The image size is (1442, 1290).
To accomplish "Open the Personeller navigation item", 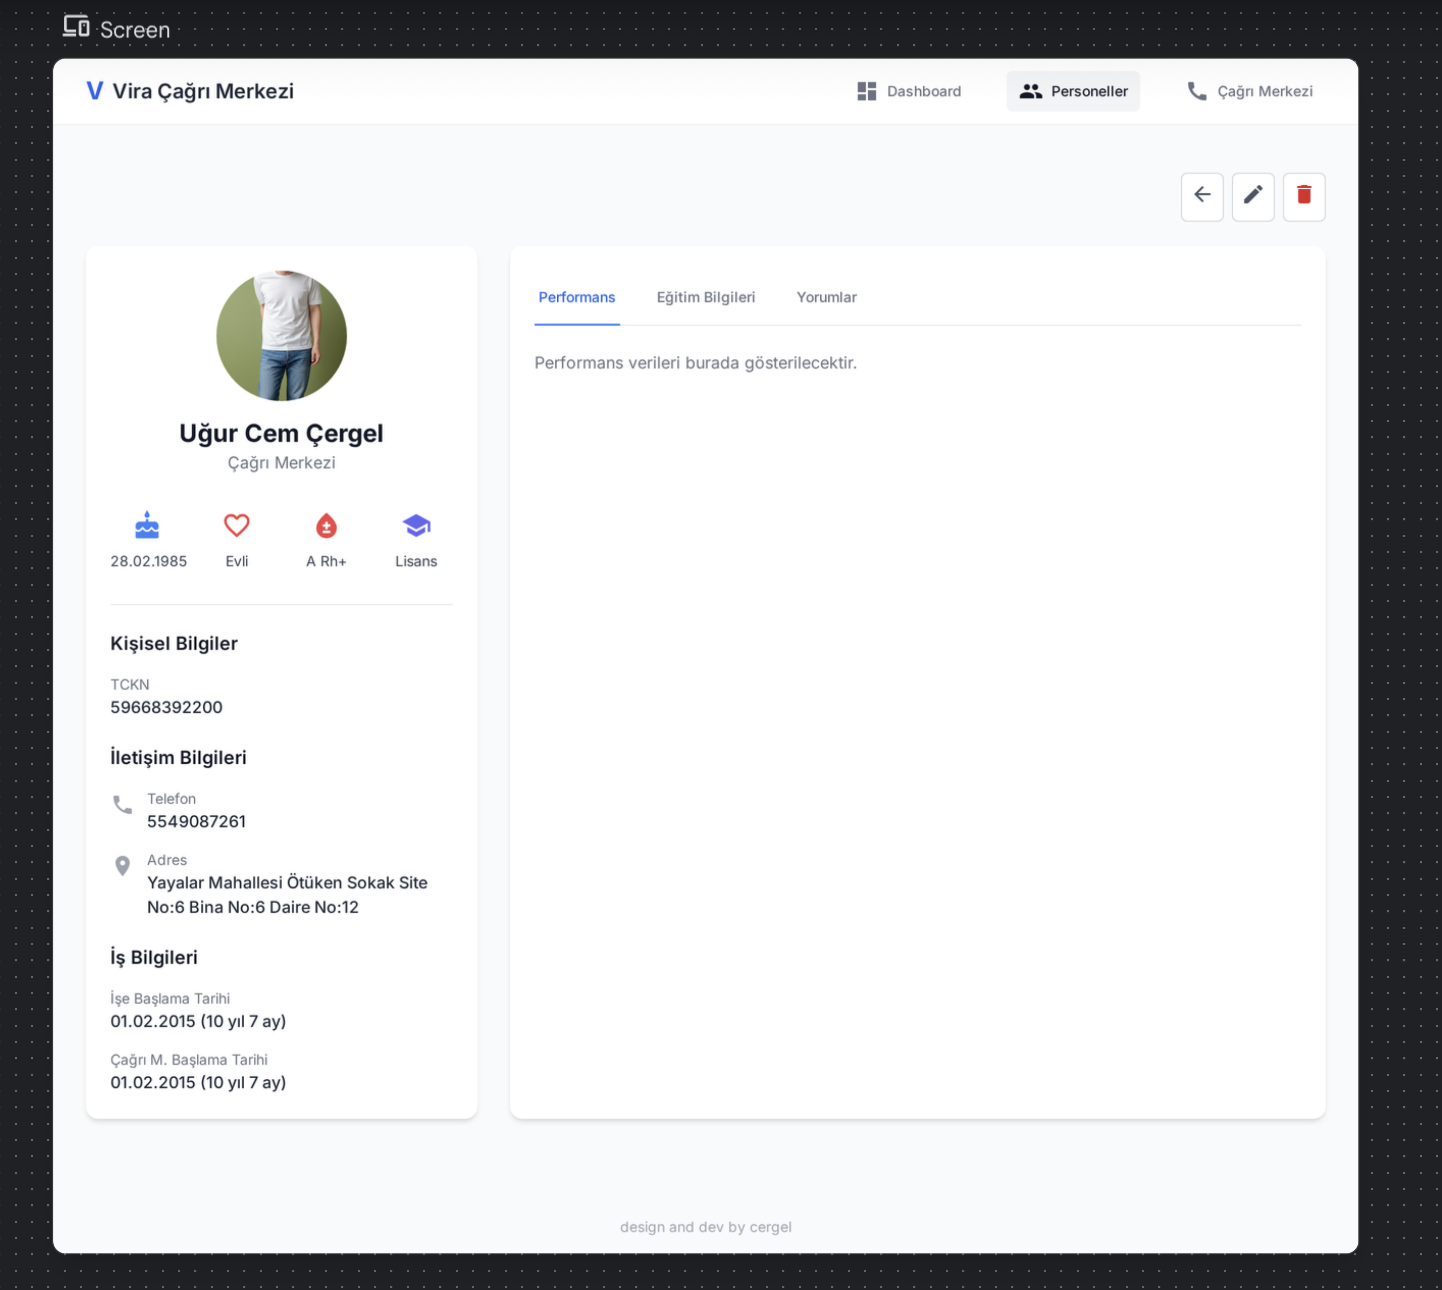I will coord(1073,91).
